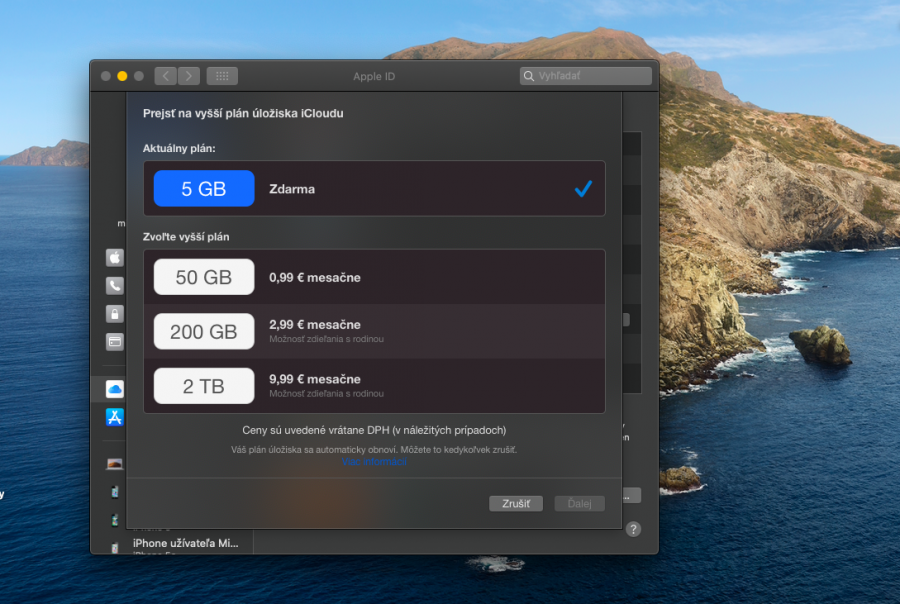Select the 50 GB storage plan
Screen dimensions: 900x604
point(374,277)
